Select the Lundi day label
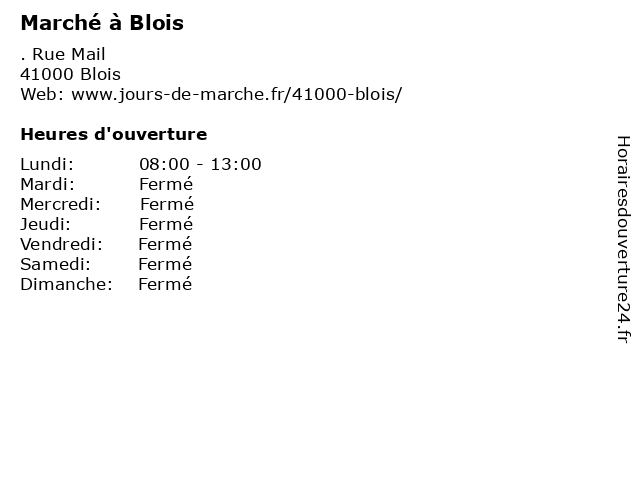 point(47,164)
